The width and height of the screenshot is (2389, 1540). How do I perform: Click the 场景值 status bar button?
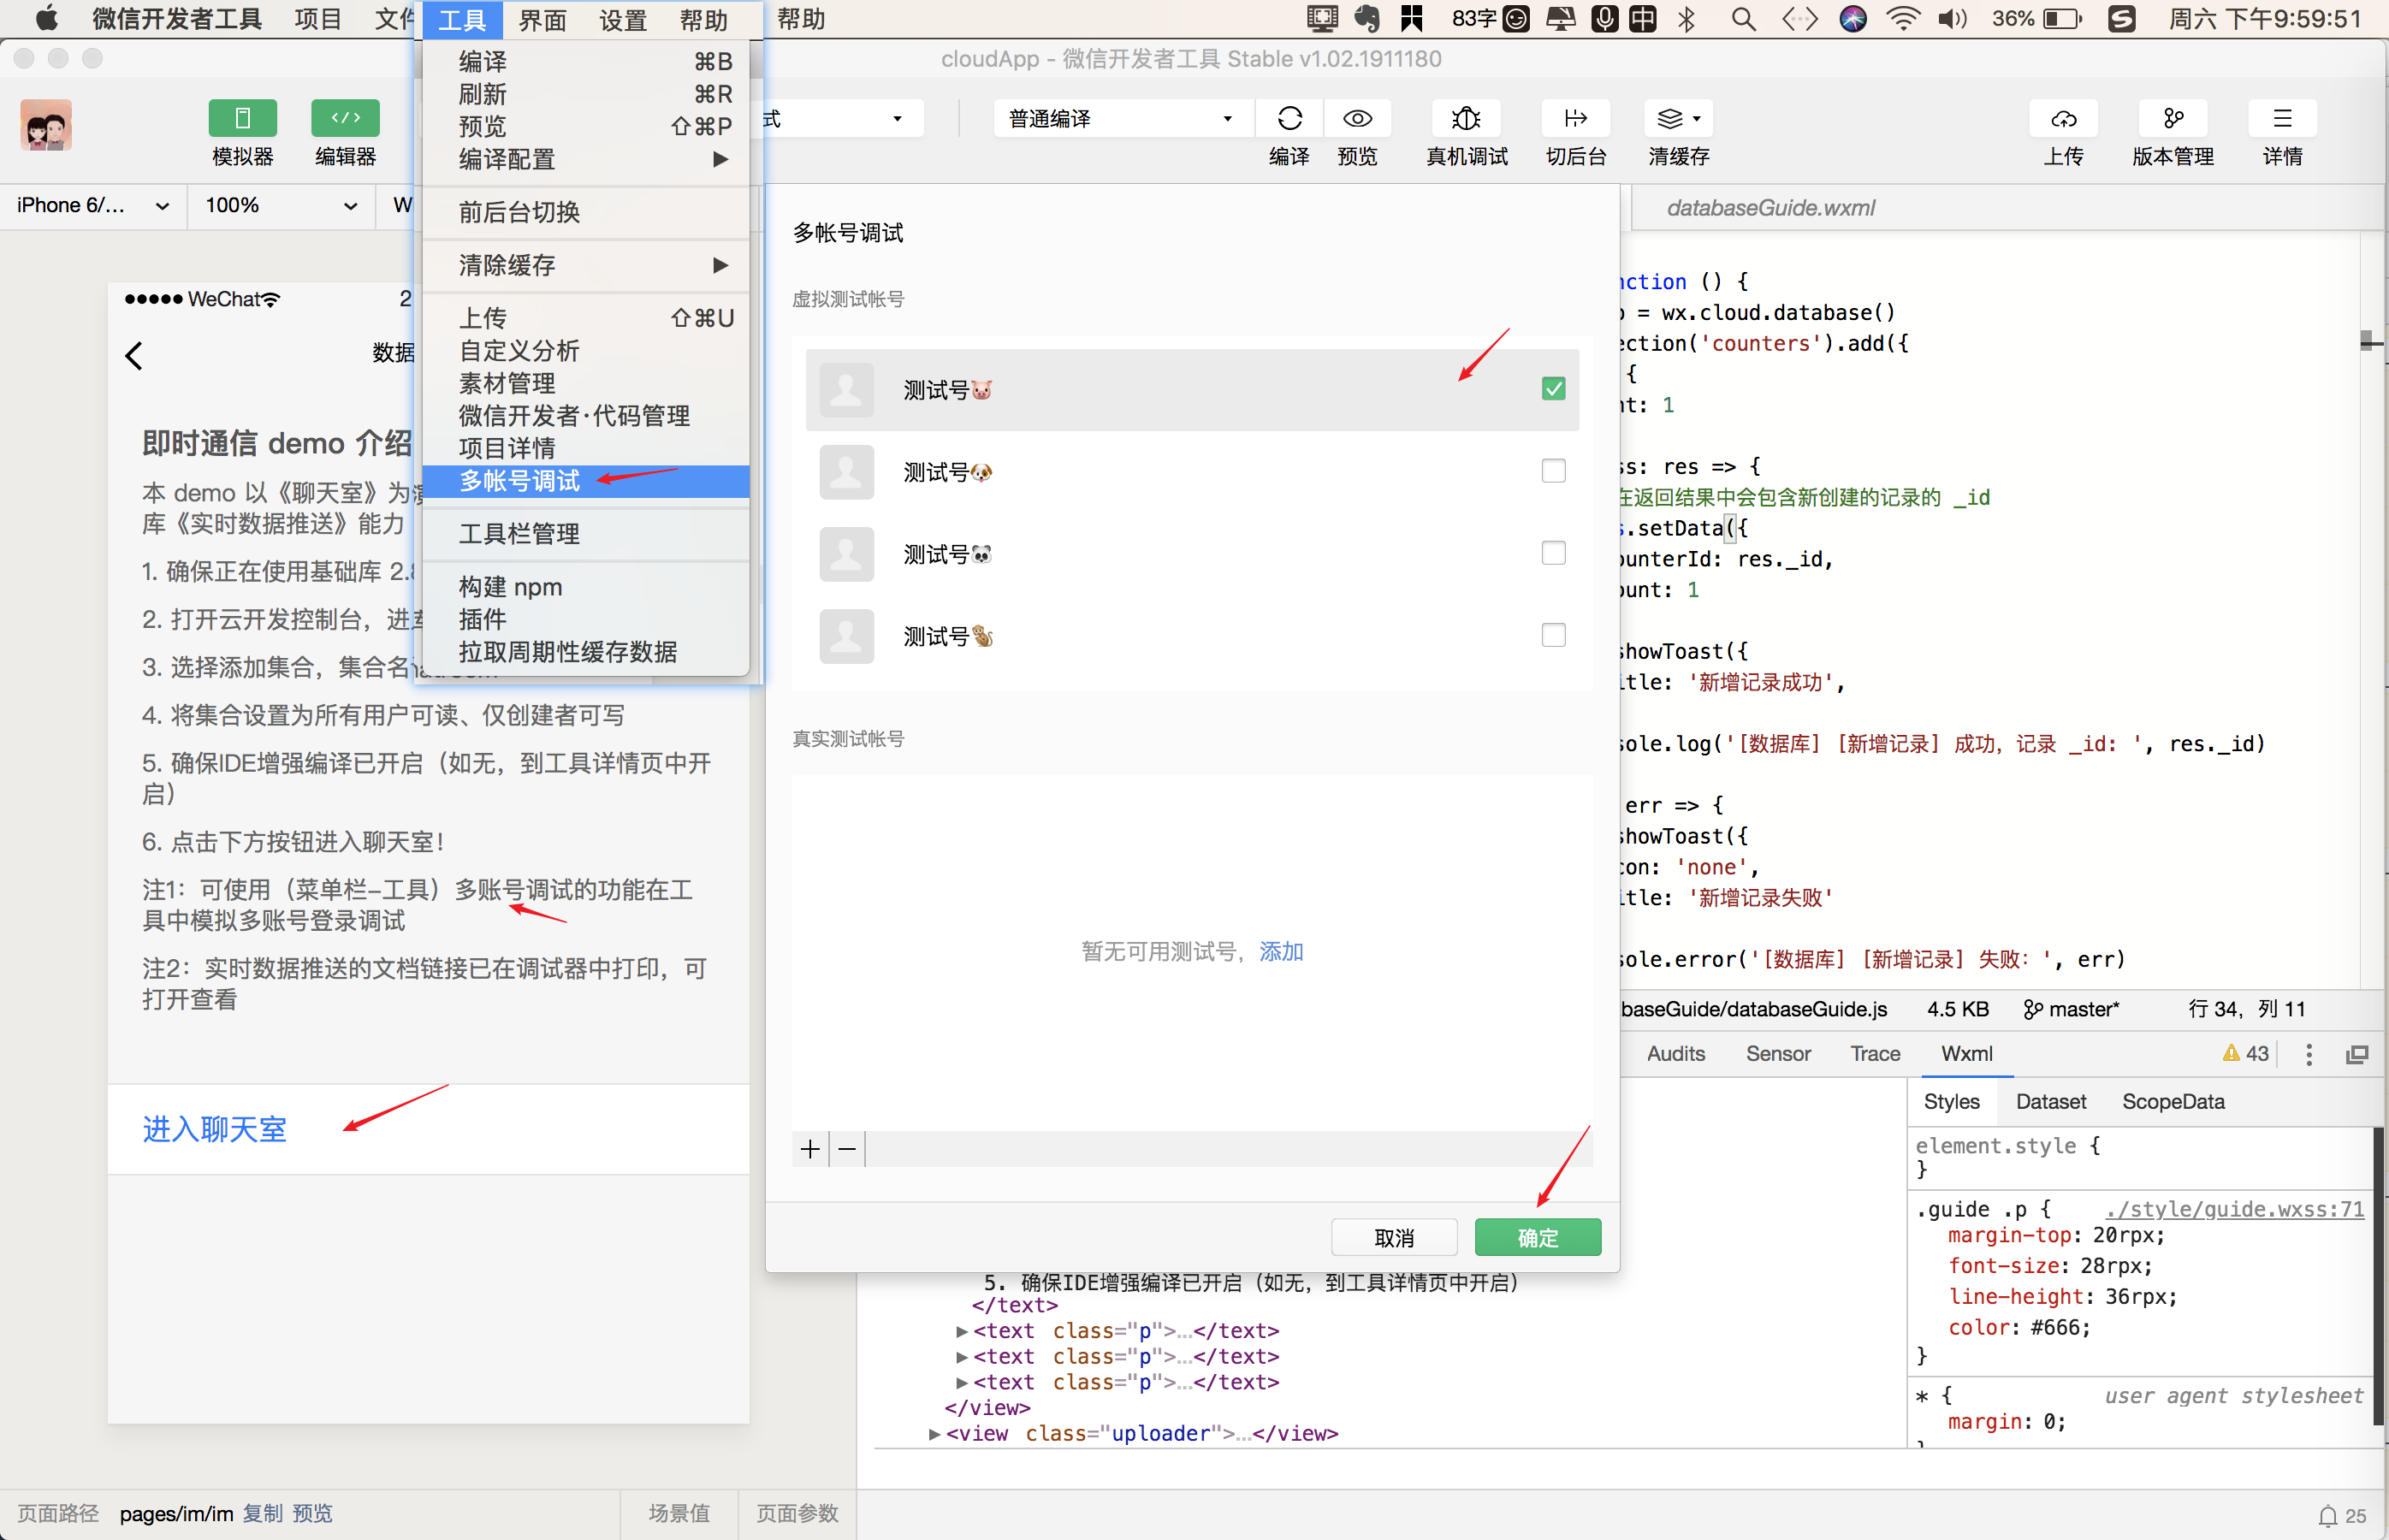pos(679,1514)
